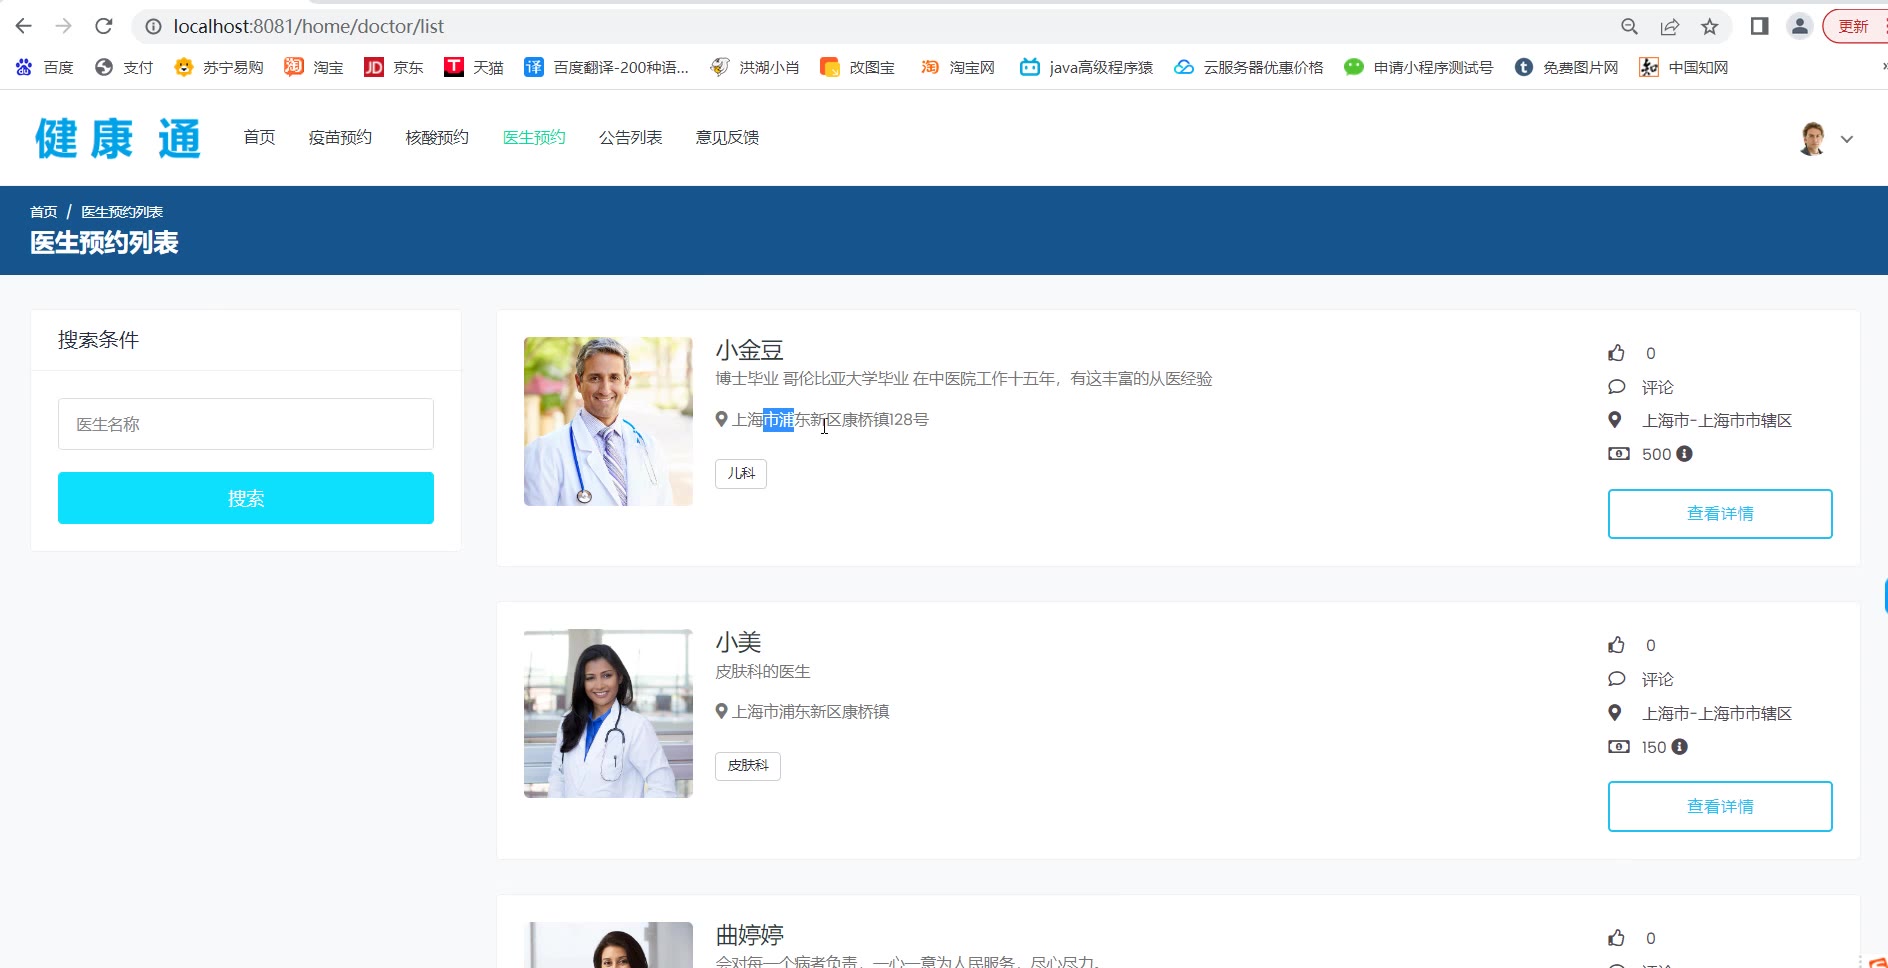1888x968 pixels.
Task: View details for doctor 小美
Action: pos(1720,806)
